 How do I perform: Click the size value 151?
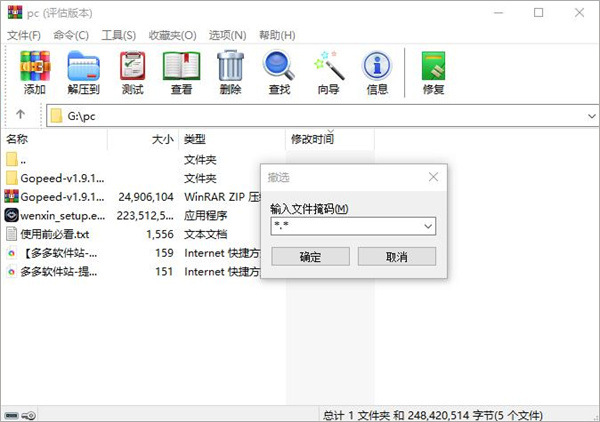coord(164,272)
